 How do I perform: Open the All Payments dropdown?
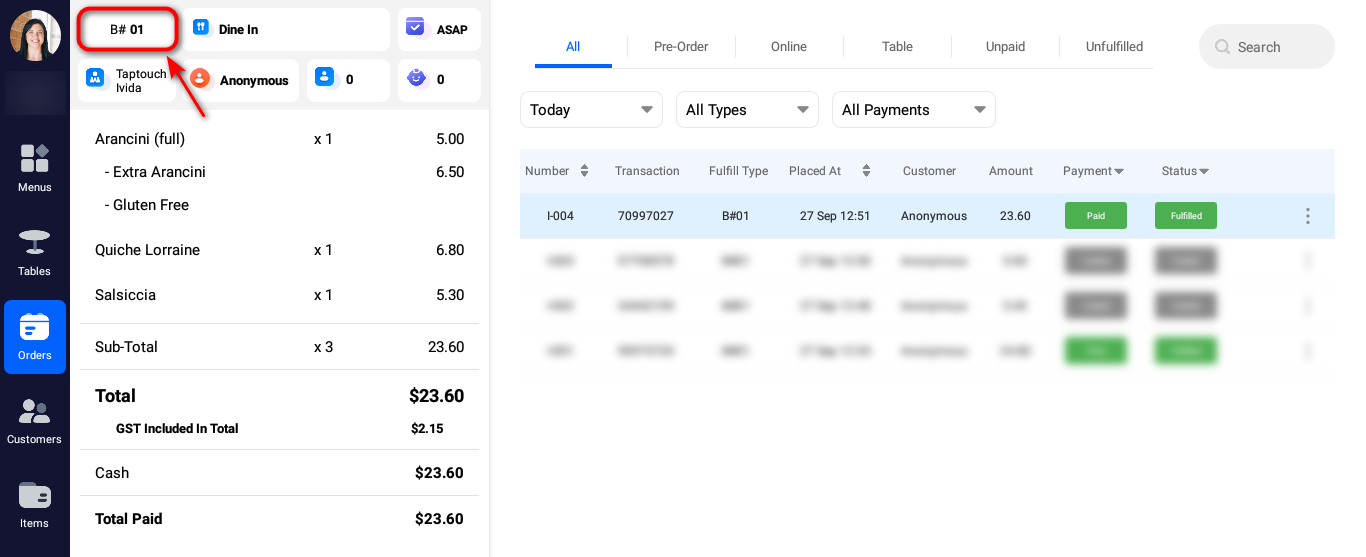[x=913, y=110]
